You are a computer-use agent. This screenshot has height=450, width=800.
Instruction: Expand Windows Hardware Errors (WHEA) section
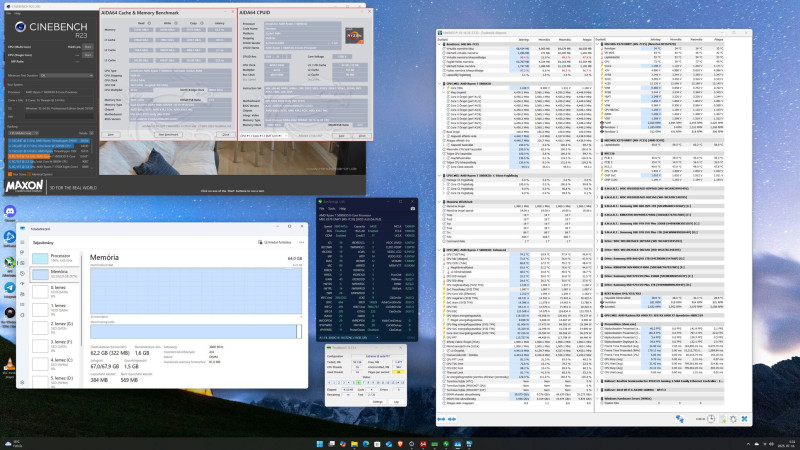[x=598, y=398]
